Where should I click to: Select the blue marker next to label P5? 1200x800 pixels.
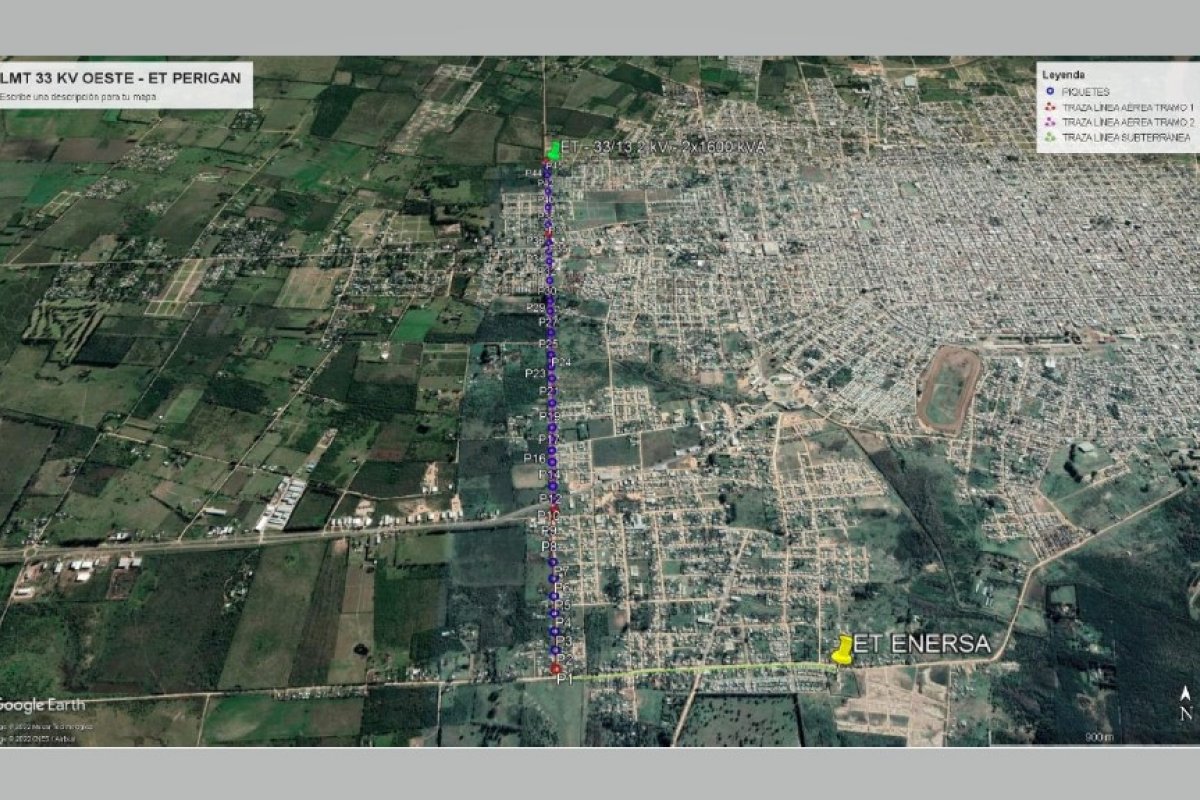pyautogui.click(x=554, y=596)
